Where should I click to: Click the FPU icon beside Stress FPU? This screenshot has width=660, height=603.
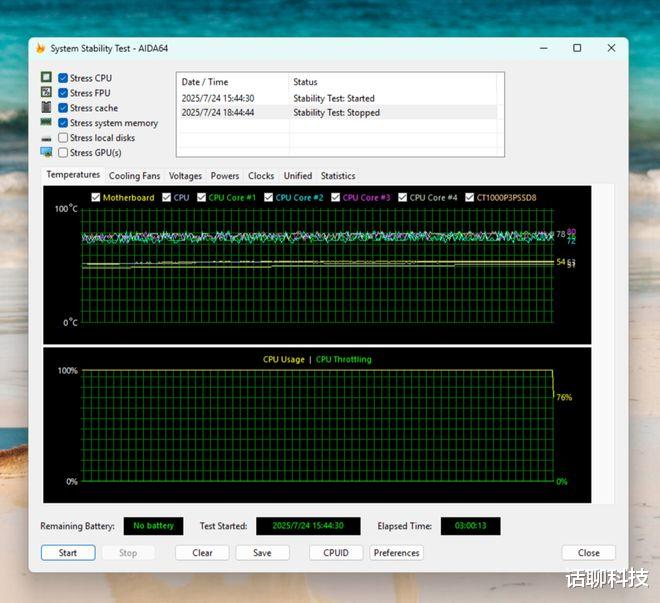click(46, 92)
